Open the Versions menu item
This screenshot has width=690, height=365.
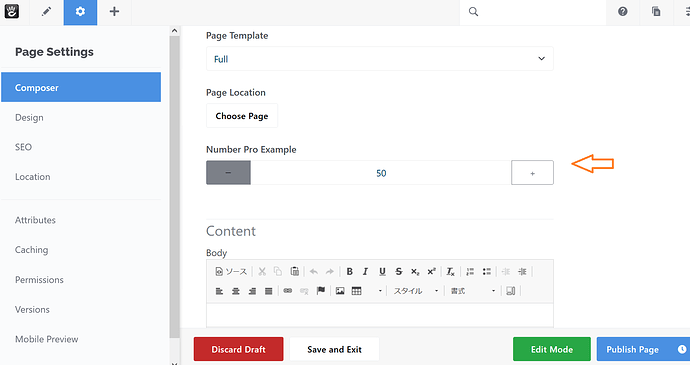pos(32,310)
